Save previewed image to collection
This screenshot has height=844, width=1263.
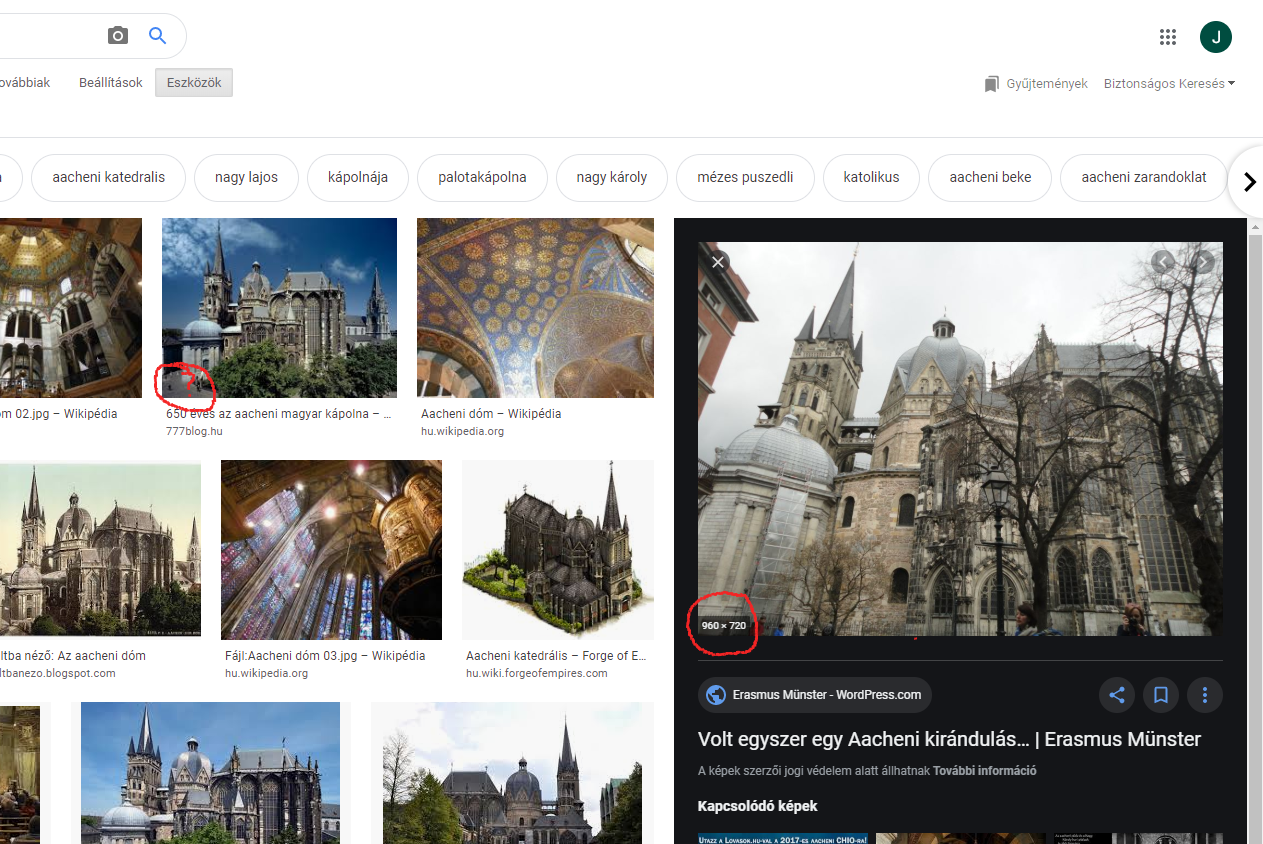click(x=1161, y=695)
